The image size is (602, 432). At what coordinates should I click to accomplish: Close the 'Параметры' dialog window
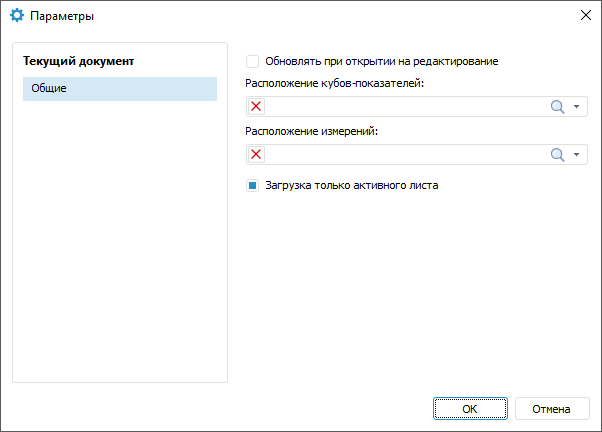pyautogui.click(x=585, y=16)
